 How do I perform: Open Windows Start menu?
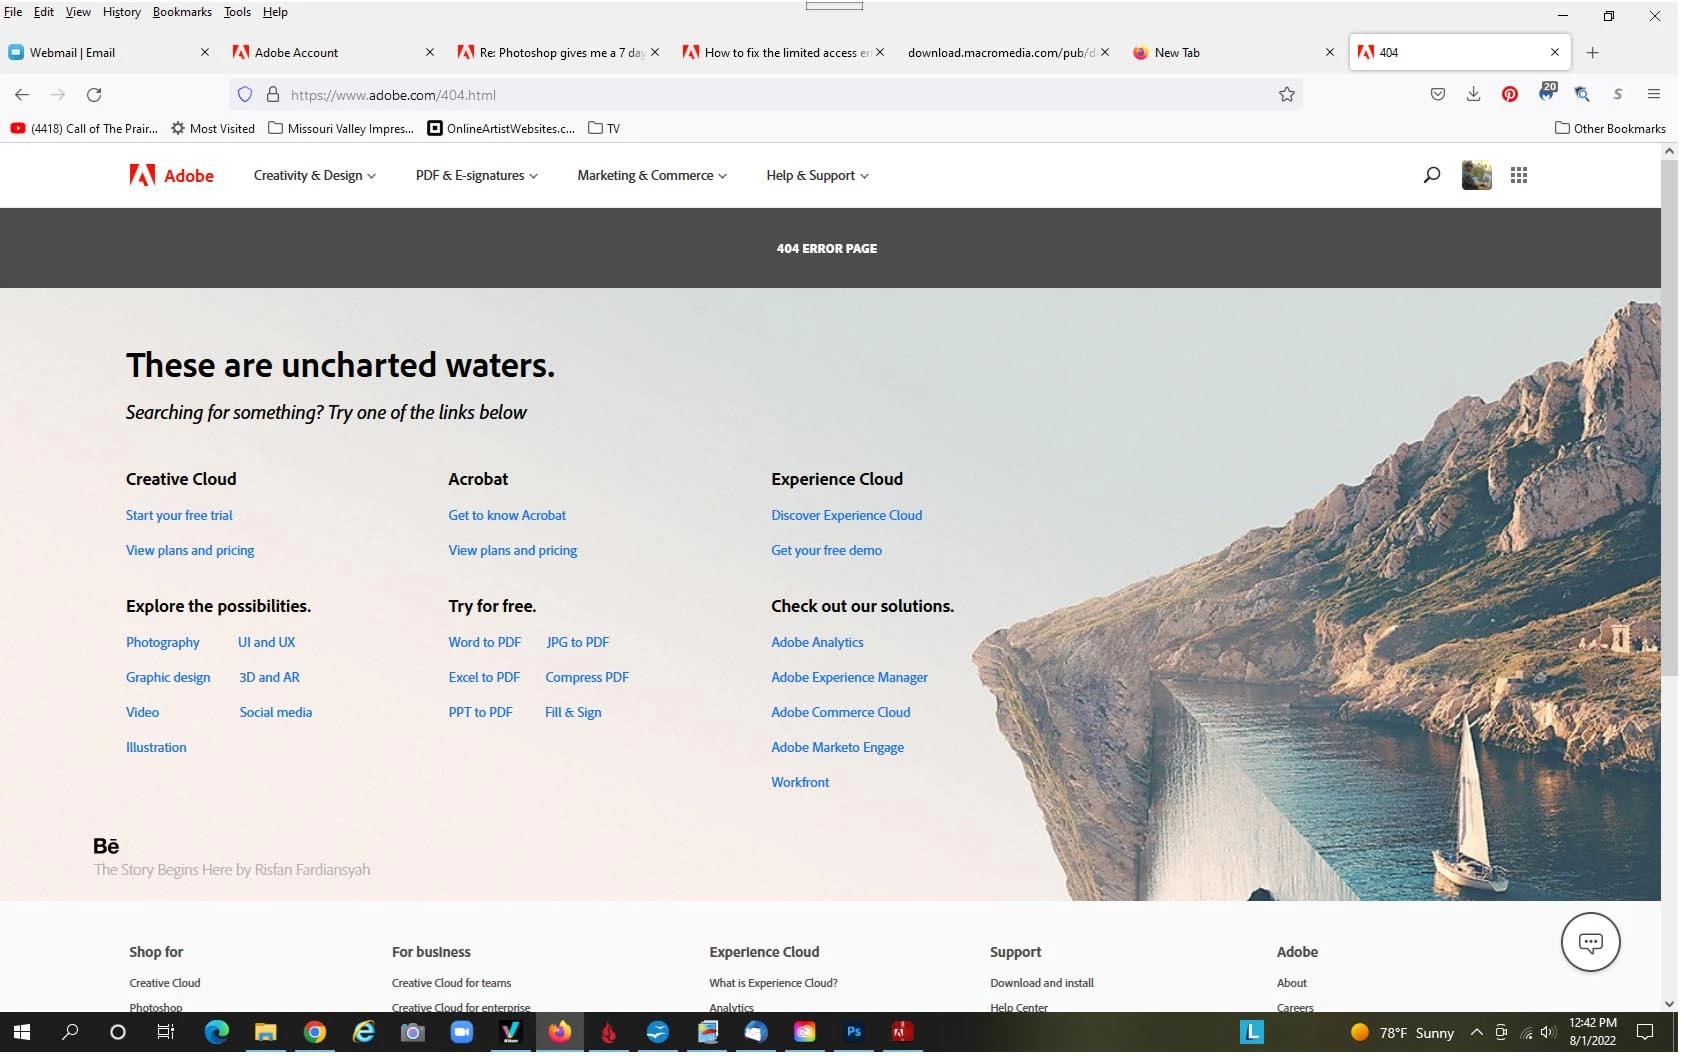[x=22, y=1033]
